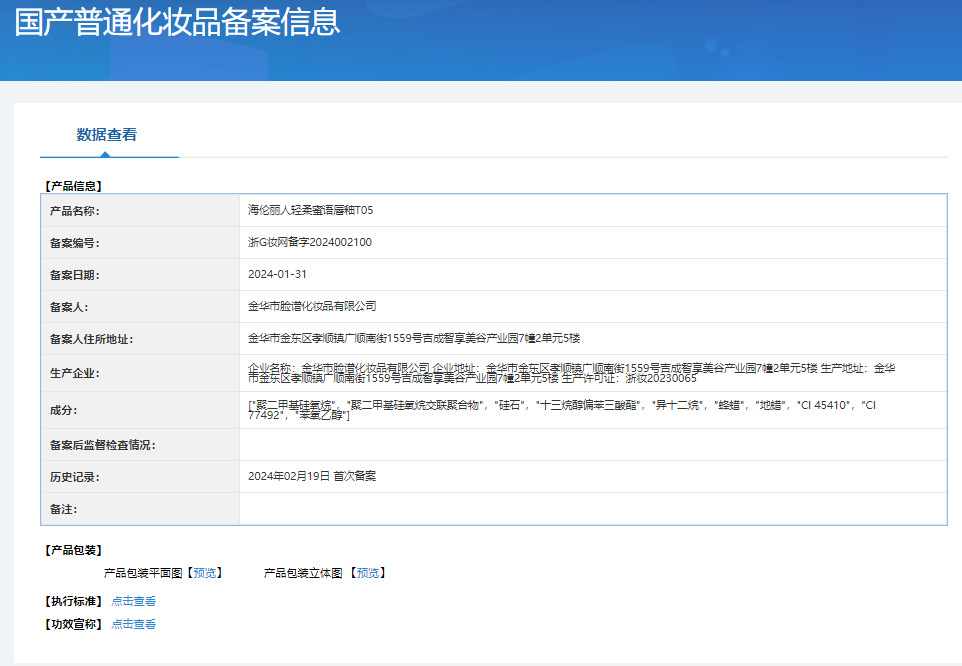Open 预览 link for 产品包装平面图

tap(204, 573)
